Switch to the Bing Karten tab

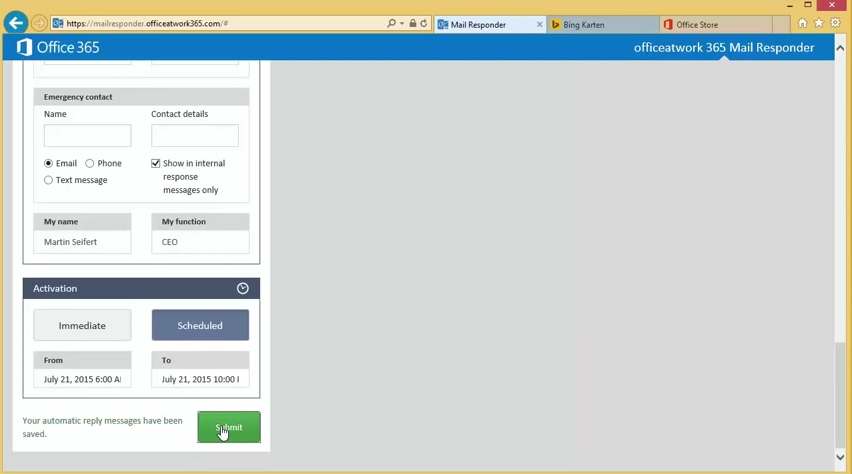pyautogui.click(x=602, y=24)
